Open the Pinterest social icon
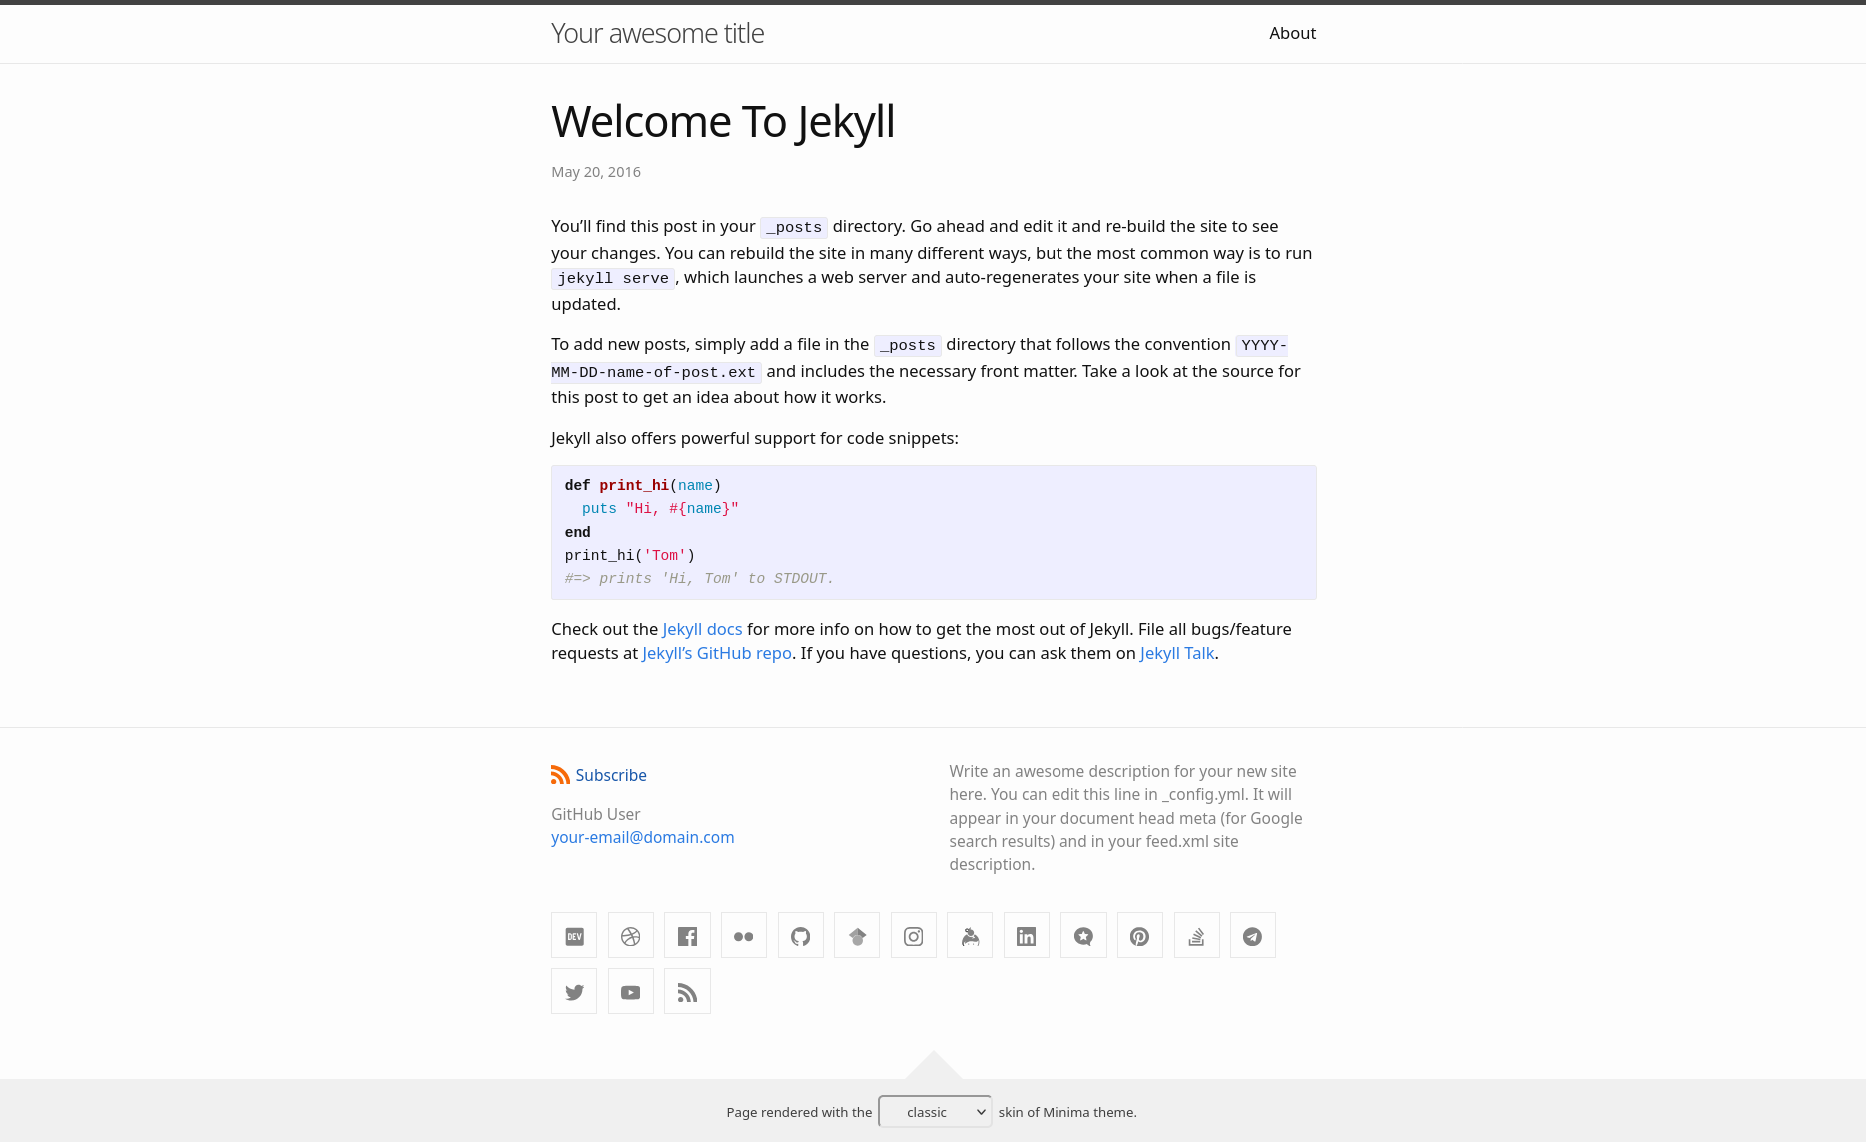The image size is (1867, 1143). [x=1140, y=935]
